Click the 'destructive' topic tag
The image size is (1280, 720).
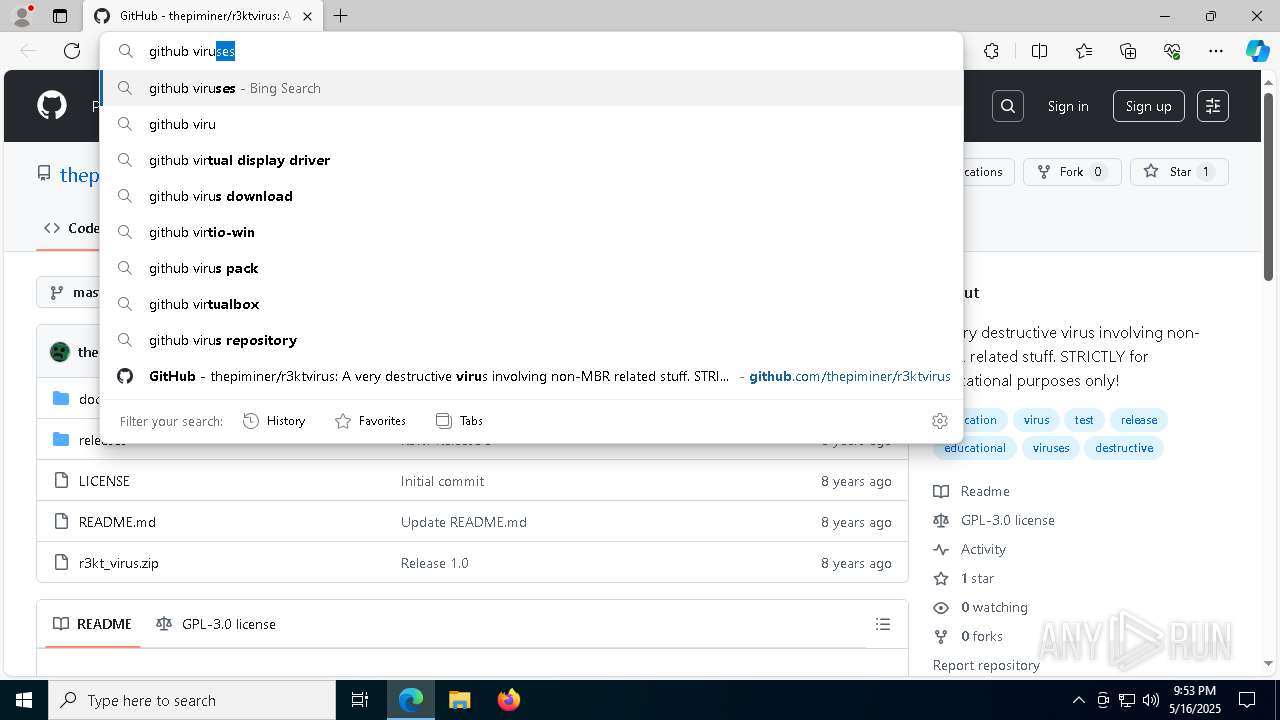[1124, 448]
